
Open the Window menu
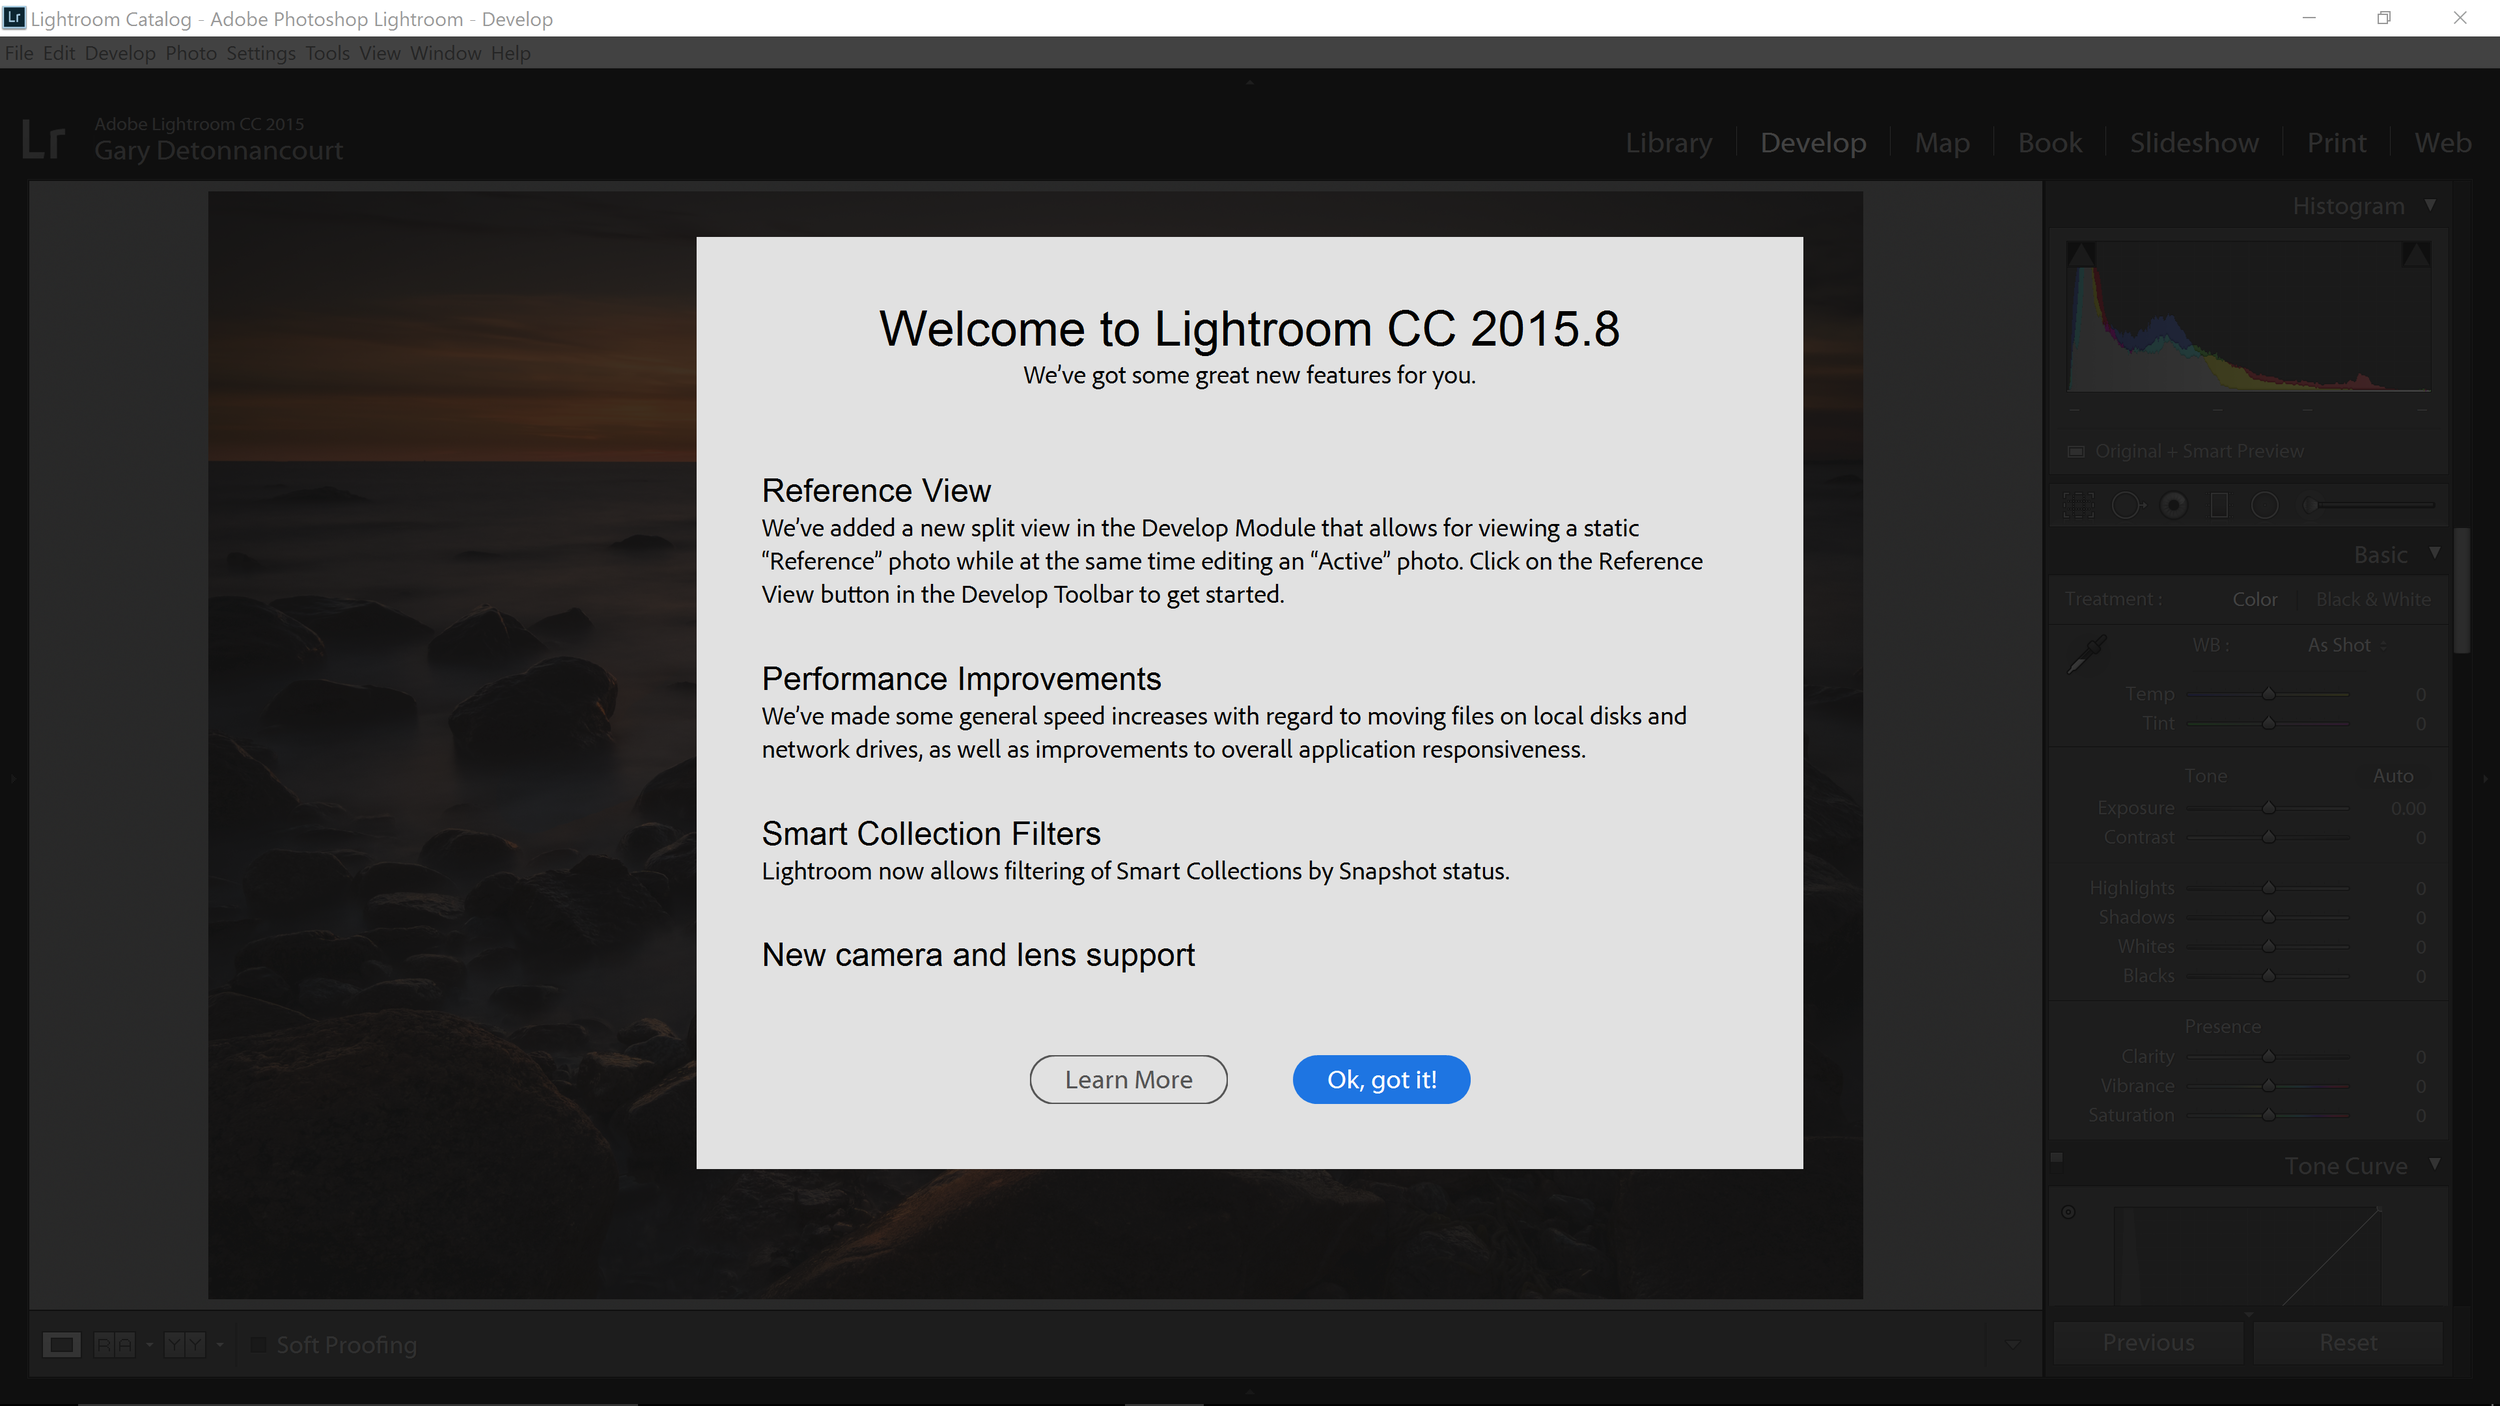446,53
